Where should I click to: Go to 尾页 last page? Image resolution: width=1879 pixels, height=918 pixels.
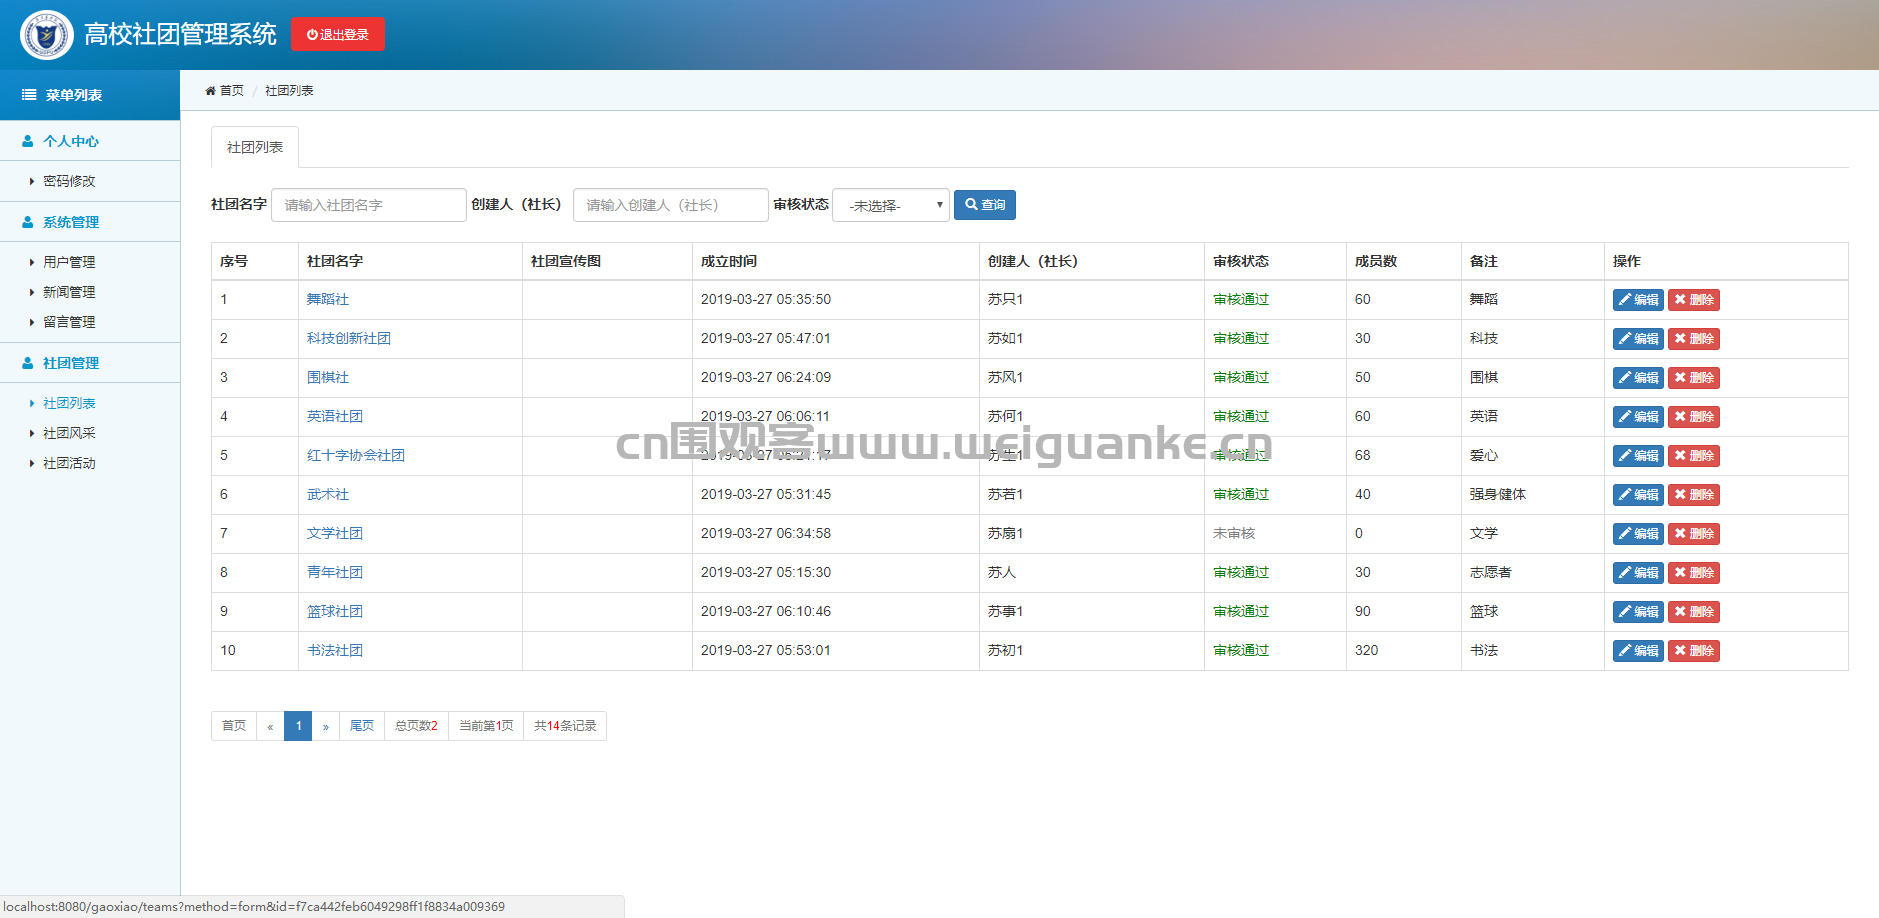click(x=362, y=726)
